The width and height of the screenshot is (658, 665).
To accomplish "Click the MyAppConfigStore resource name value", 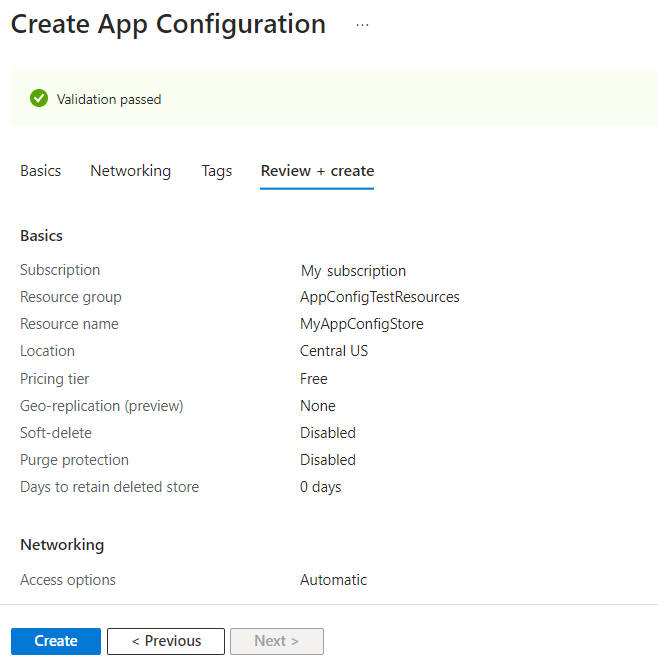I will point(362,324).
